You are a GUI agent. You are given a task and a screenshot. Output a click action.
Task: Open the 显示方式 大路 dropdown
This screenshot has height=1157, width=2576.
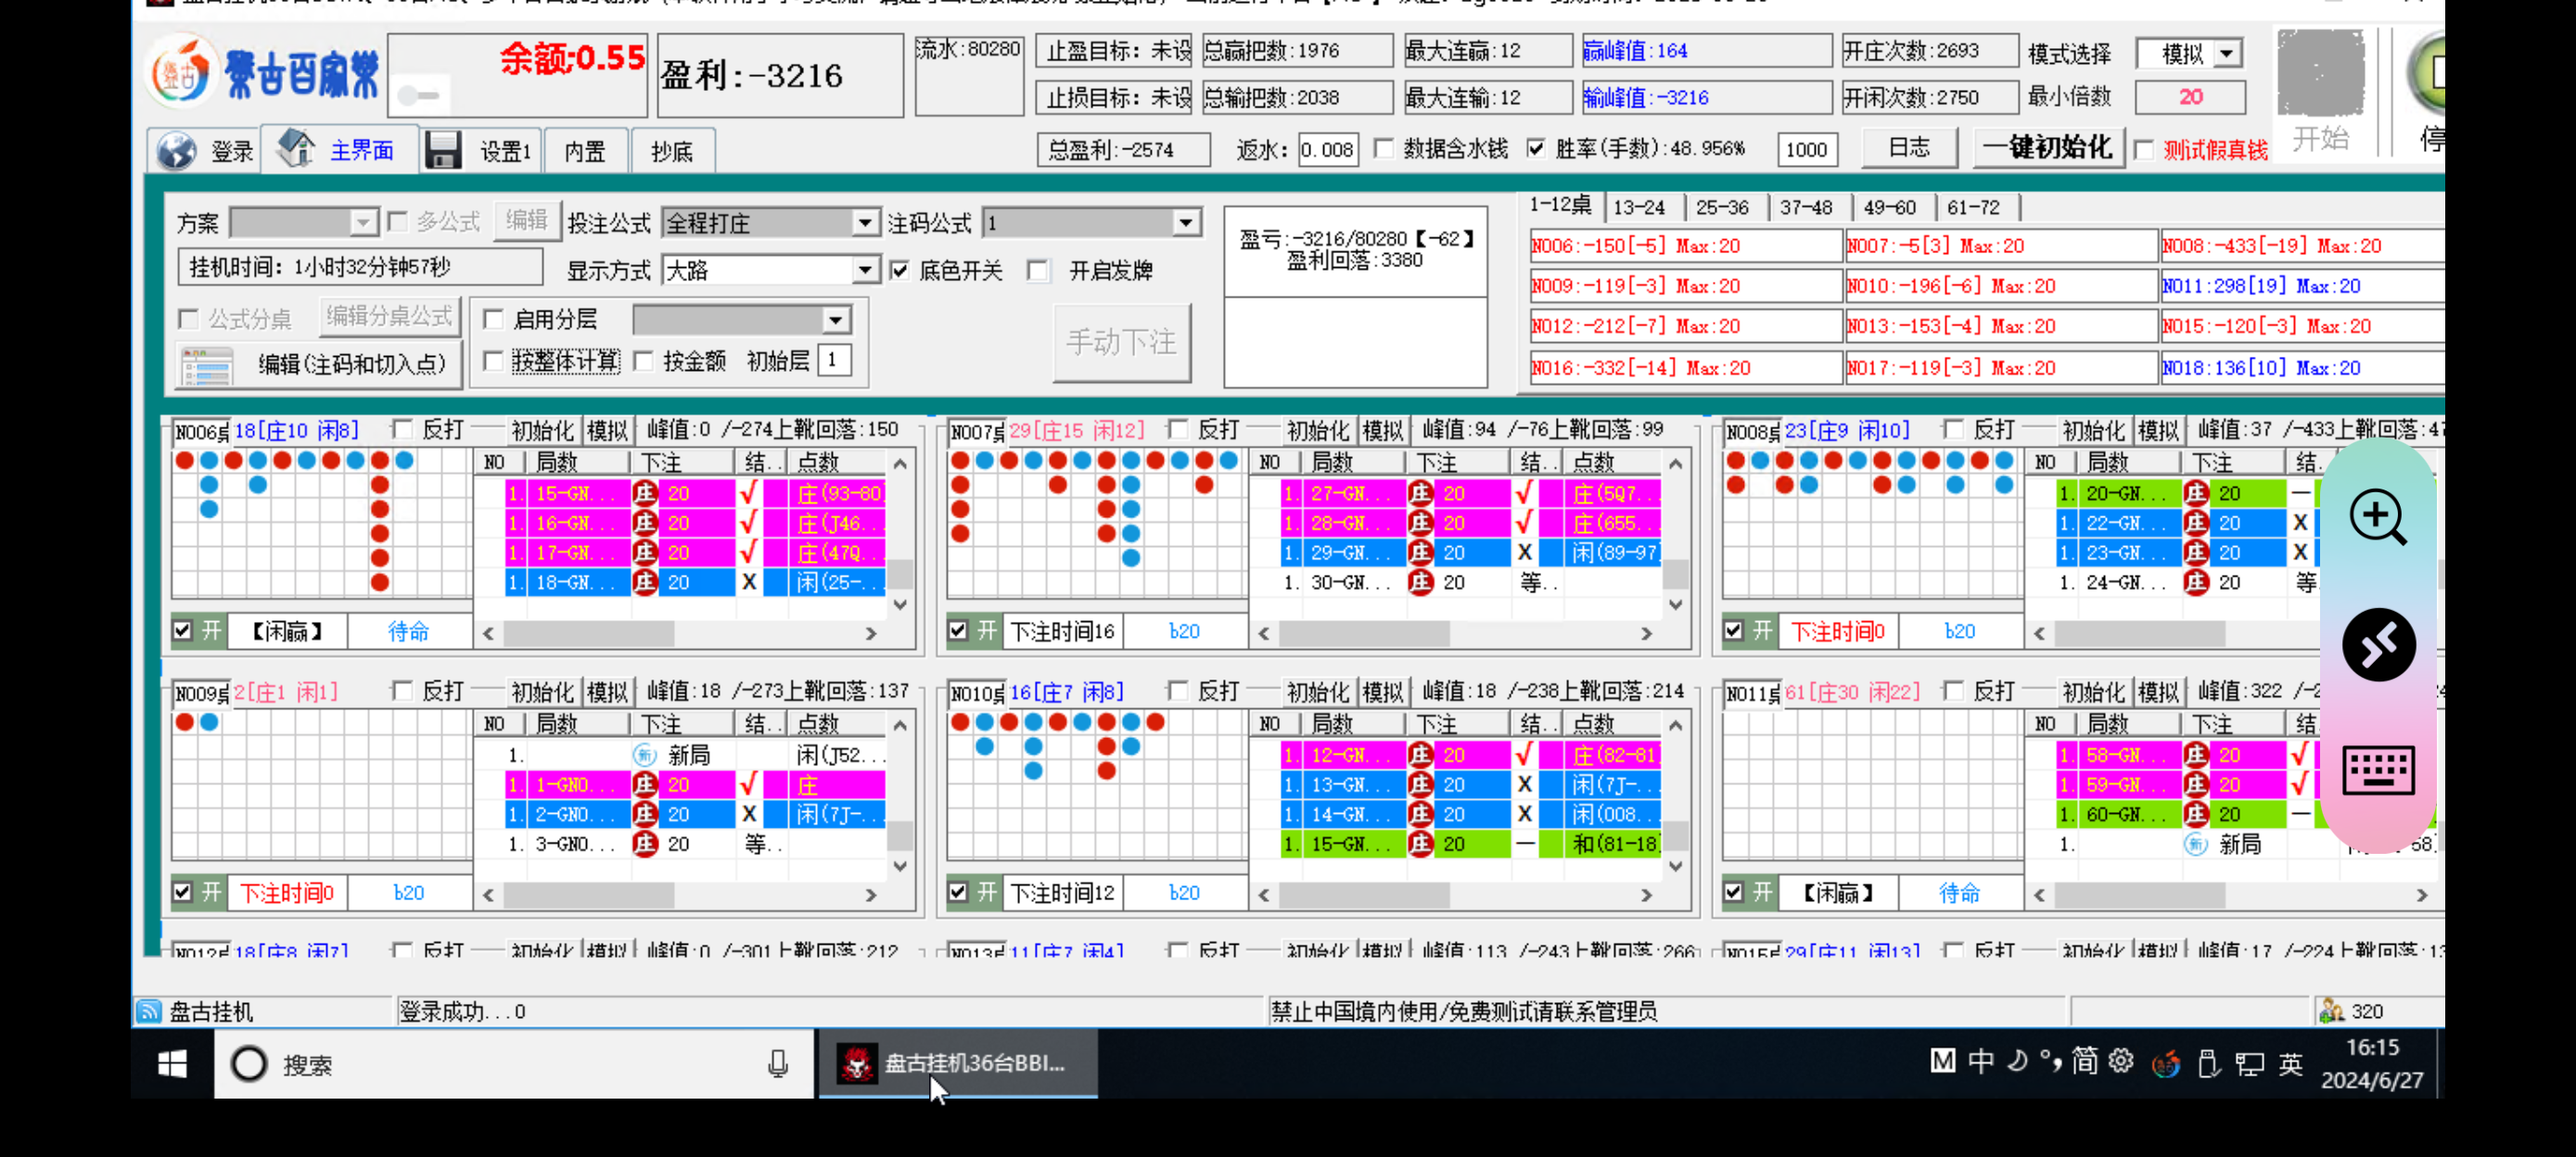click(x=864, y=269)
